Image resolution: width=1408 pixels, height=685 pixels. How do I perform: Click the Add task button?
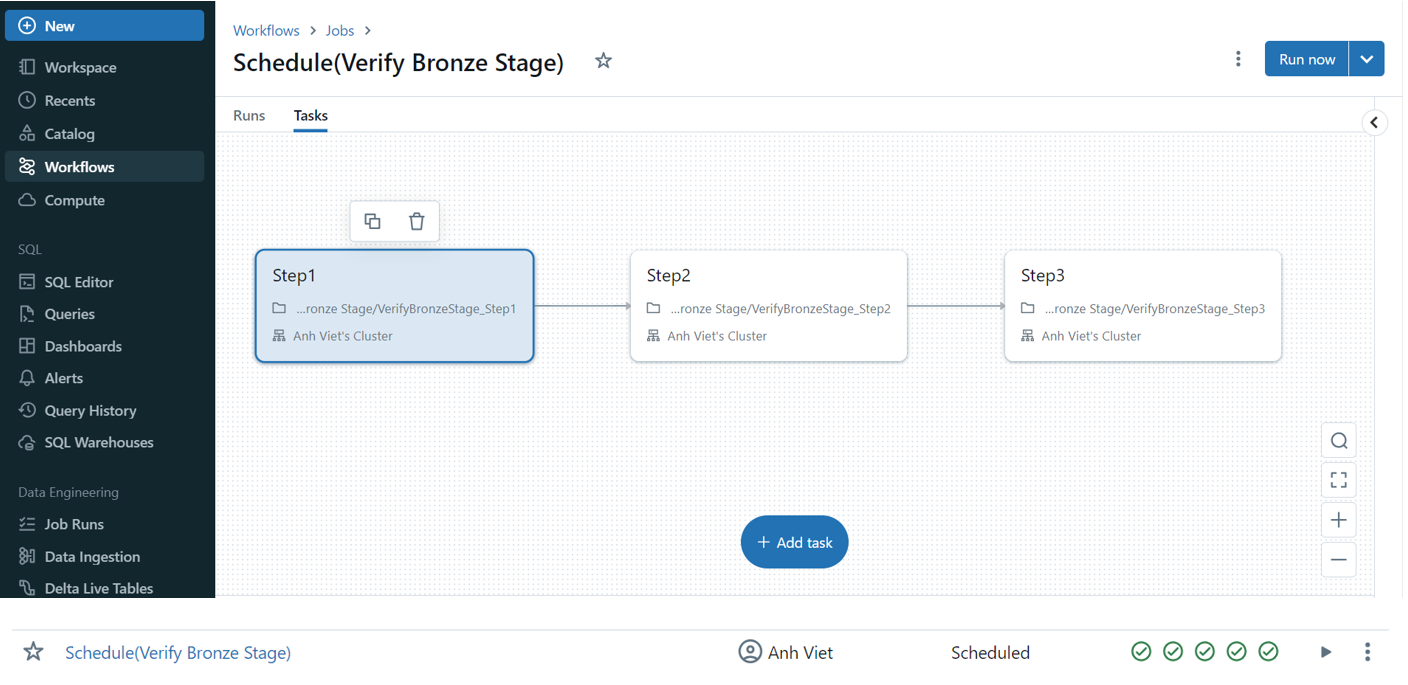794,541
